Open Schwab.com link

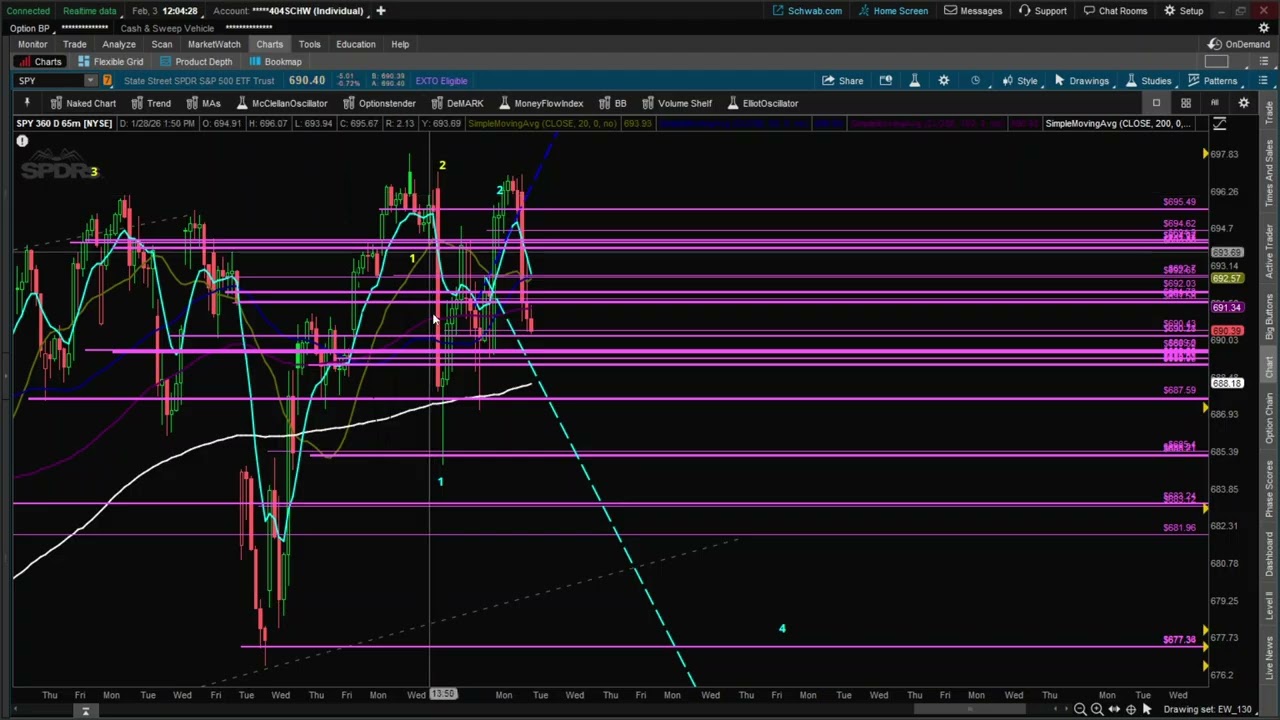tap(807, 10)
